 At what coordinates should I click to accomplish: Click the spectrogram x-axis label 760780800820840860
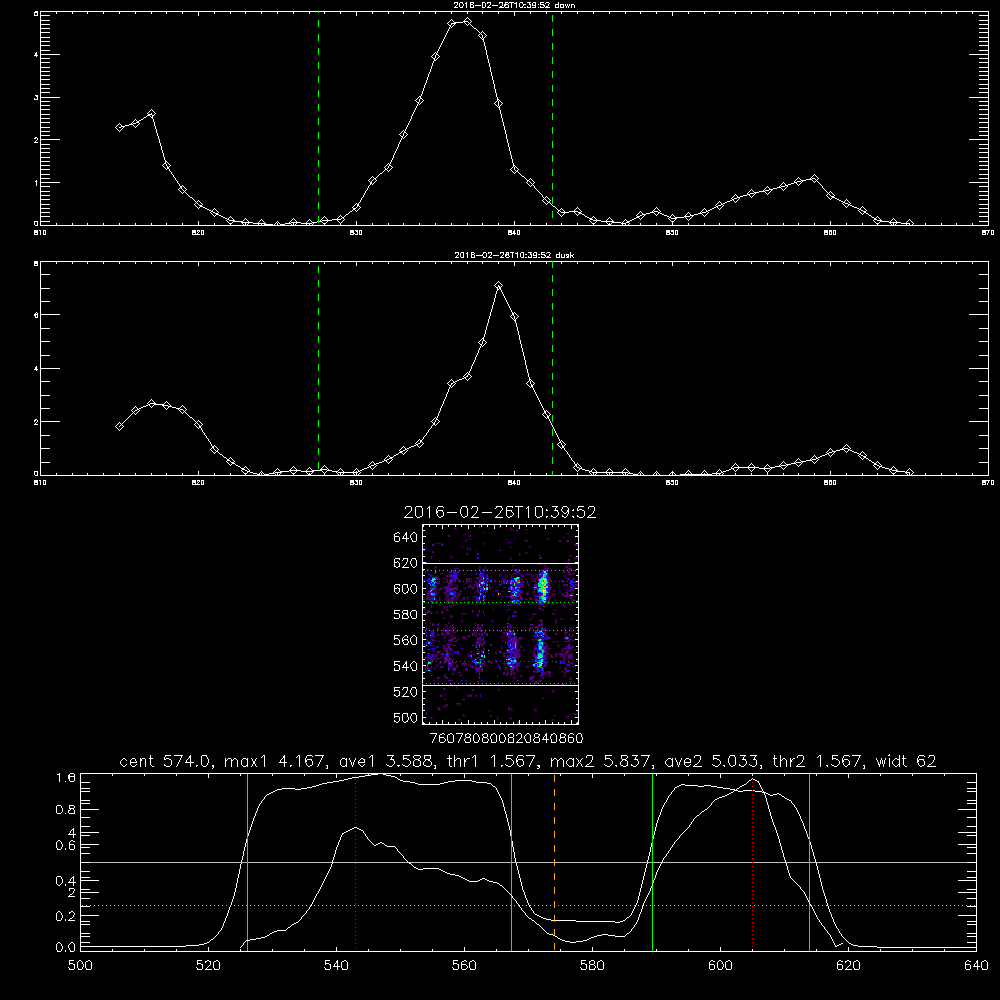(x=506, y=738)
